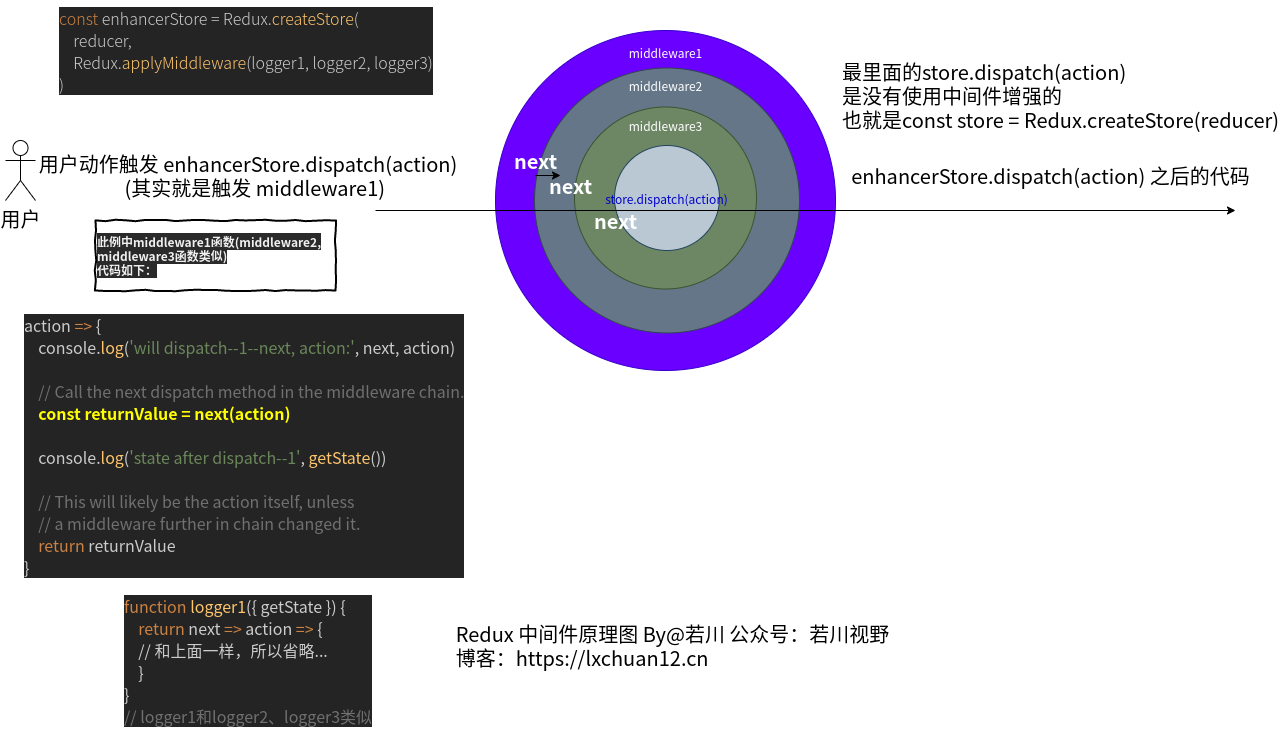
Task: Select the 'reducer,' line in the top code block
Action: pos(102,41)
